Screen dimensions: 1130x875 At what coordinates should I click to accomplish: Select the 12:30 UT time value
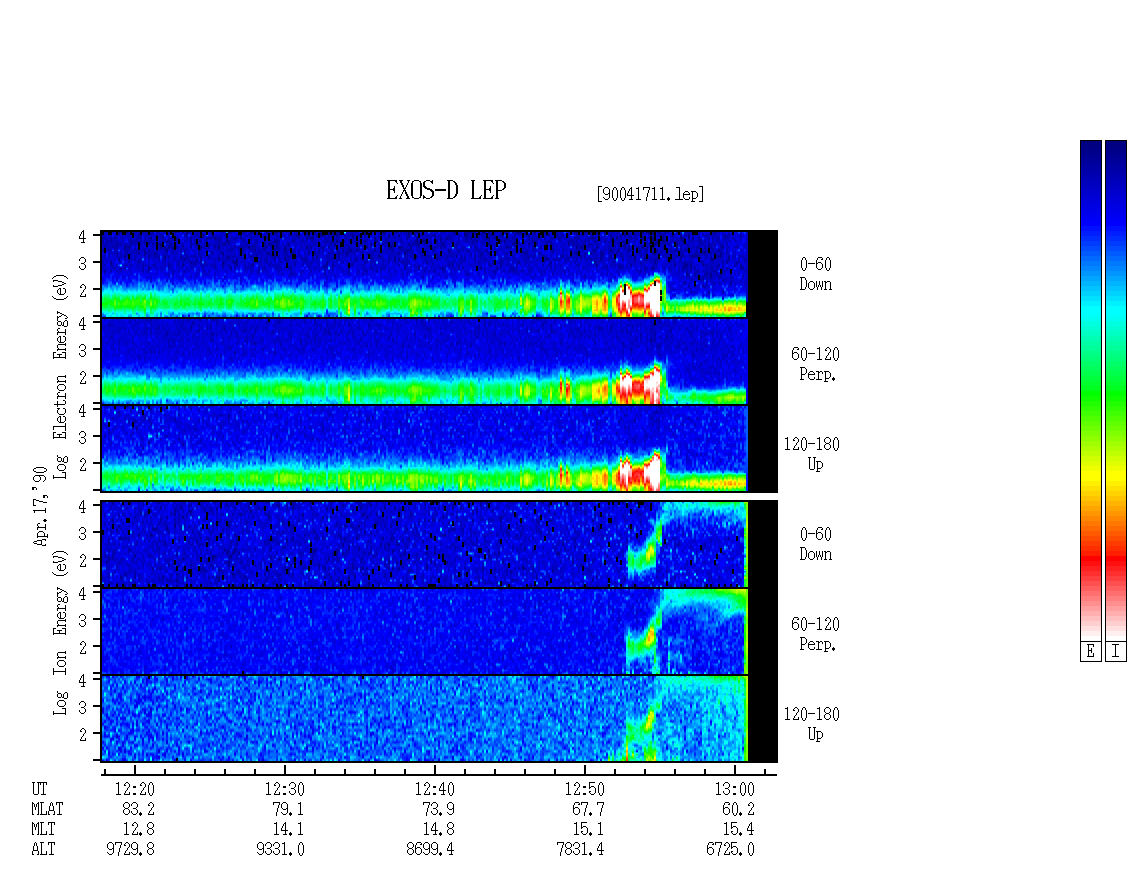[284, 789]
